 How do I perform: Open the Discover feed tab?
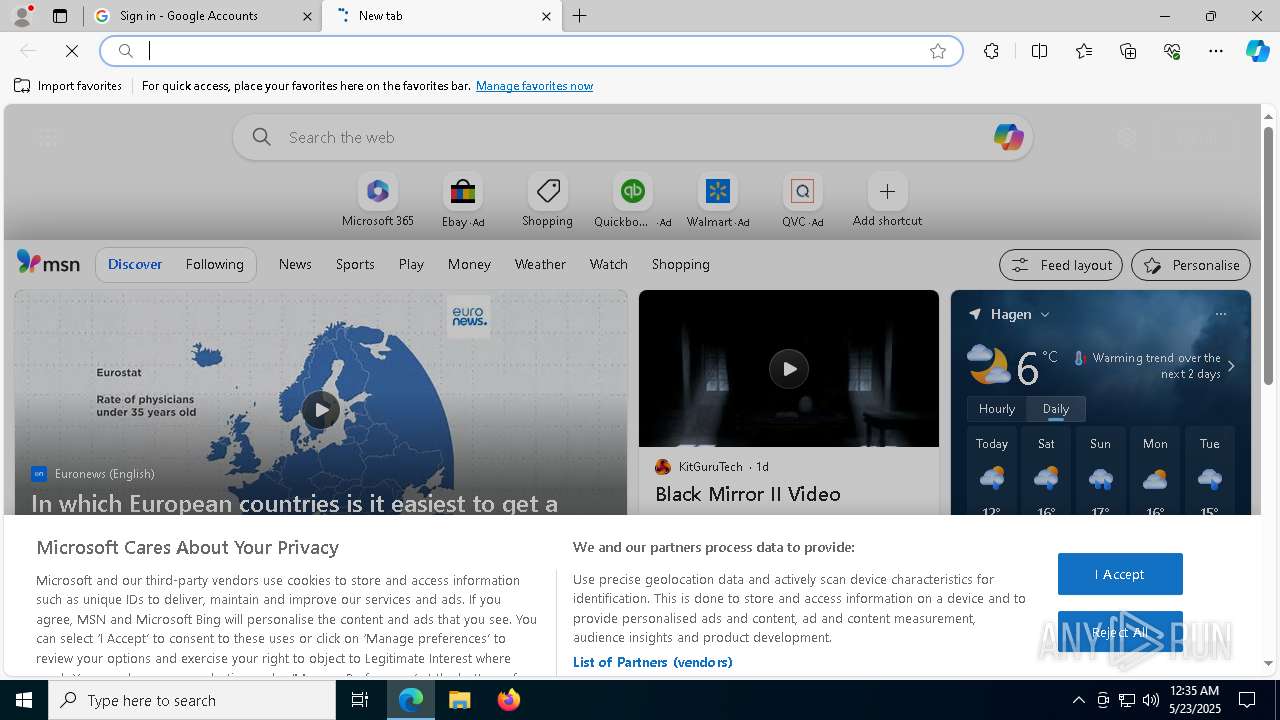point(135,264)
